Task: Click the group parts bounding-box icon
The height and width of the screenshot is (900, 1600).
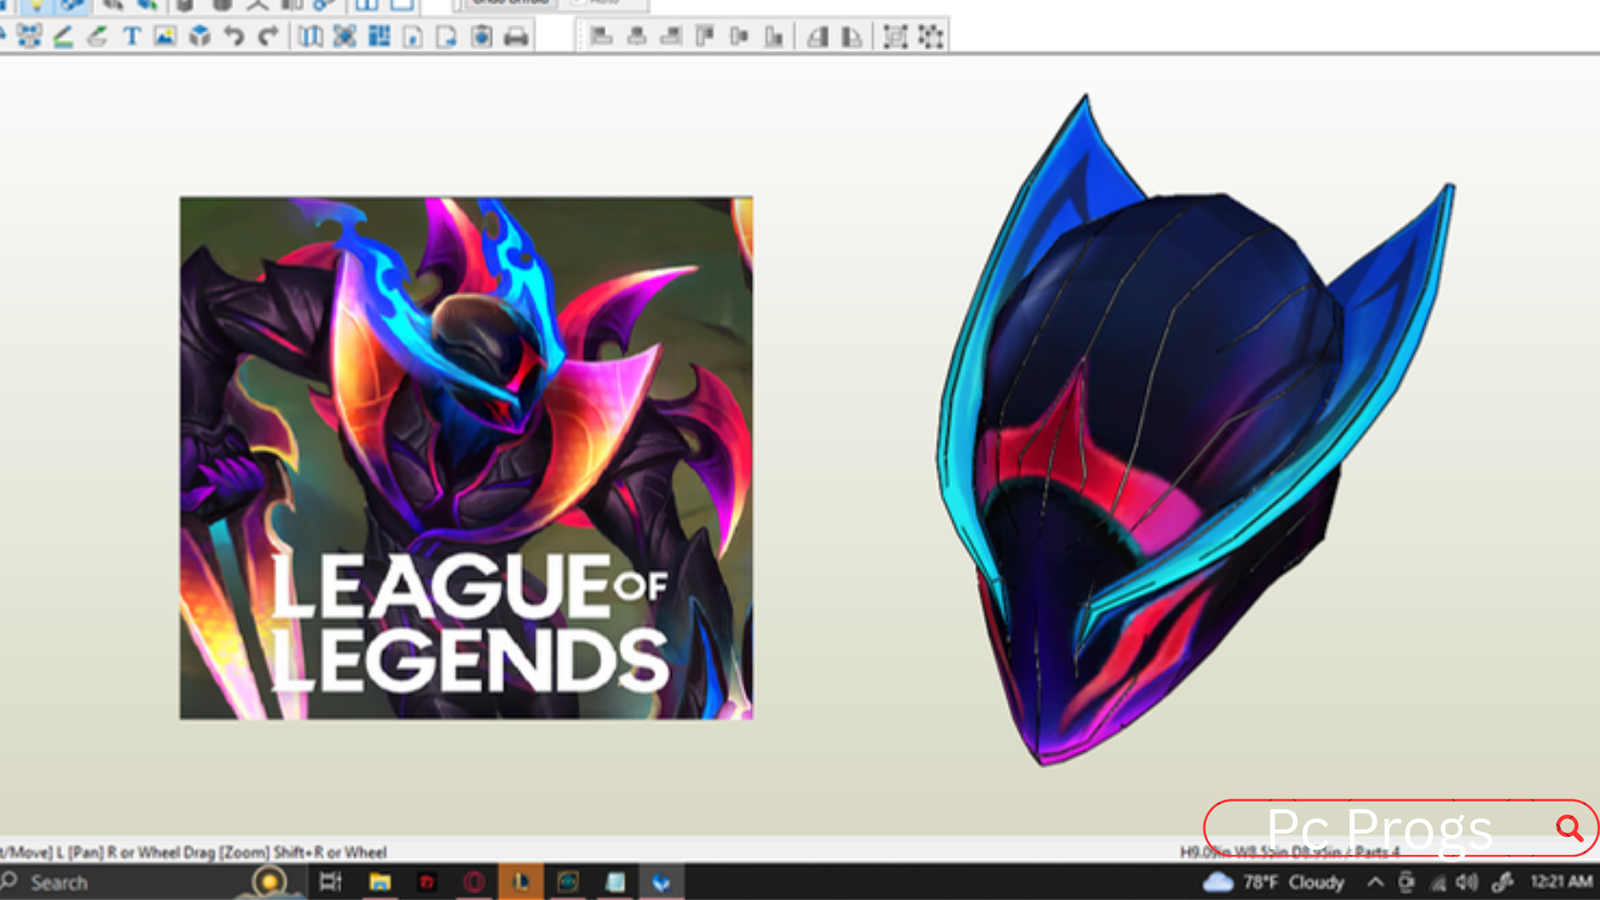Action: (x=896, y=37)
